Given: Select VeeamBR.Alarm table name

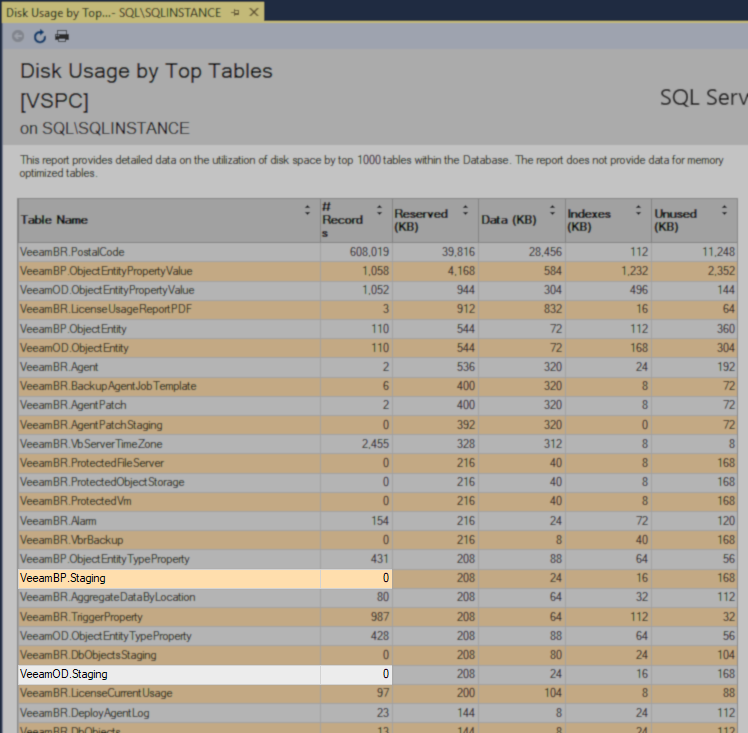Looking at the screenshot, I should click(x=58, y=521).
